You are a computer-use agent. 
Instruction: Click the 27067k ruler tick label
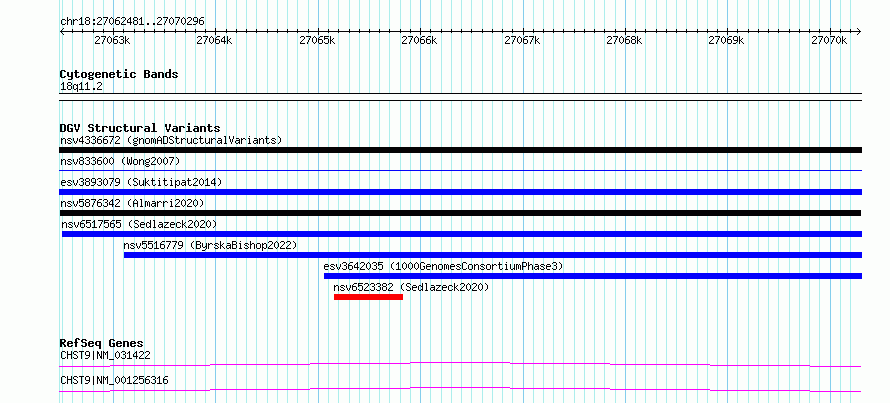522,40
